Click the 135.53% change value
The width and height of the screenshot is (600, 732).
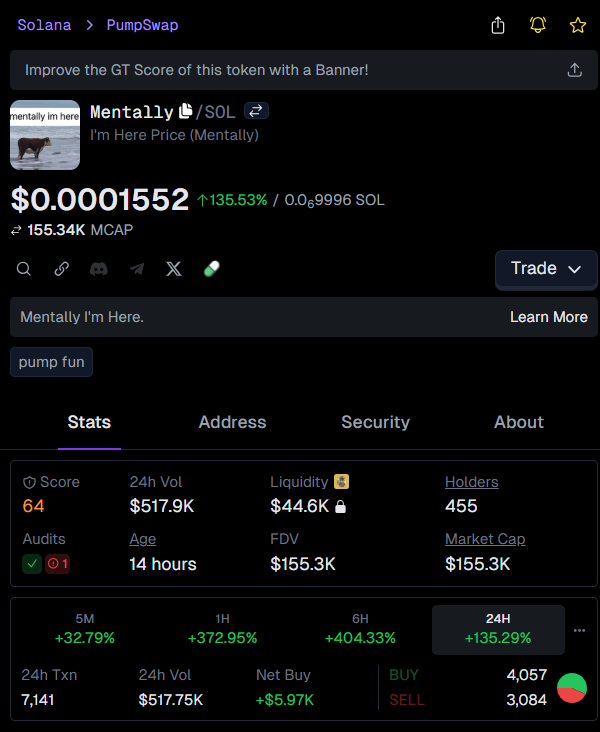tap(232, 200)
